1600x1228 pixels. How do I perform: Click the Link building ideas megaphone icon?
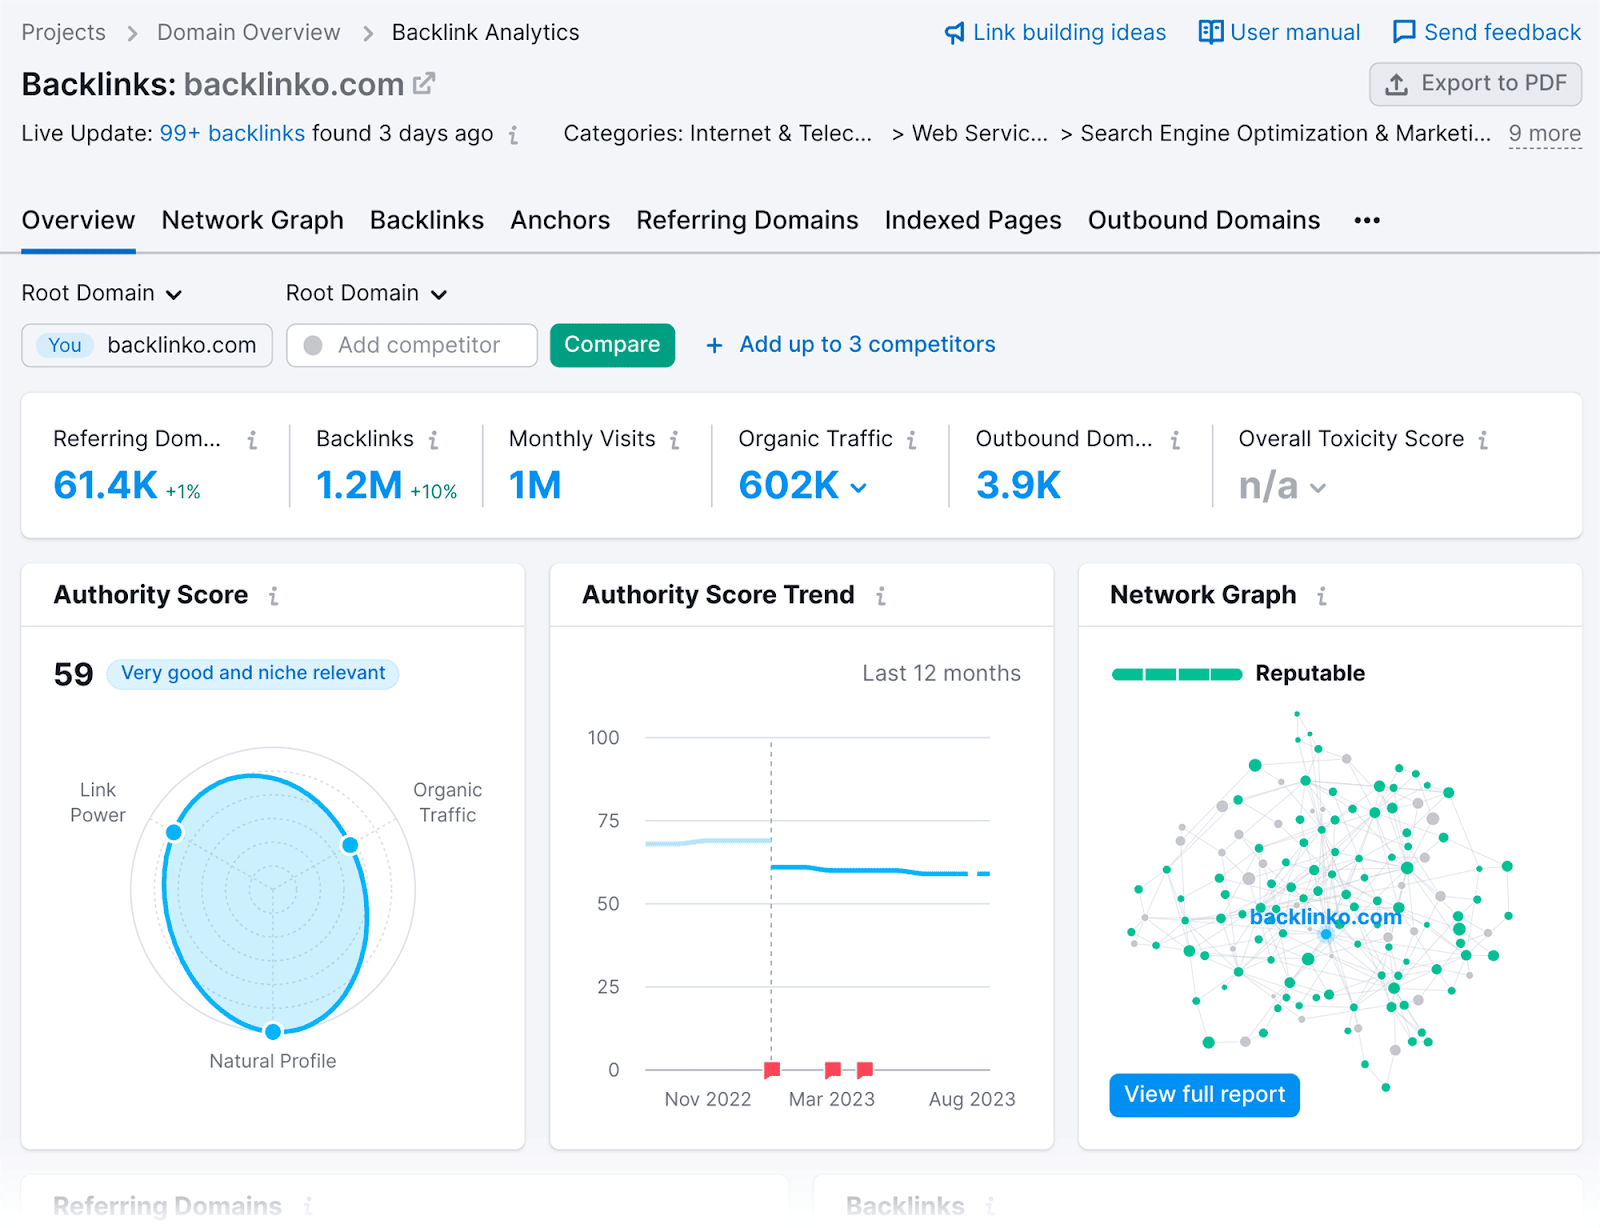pos(953,32)
